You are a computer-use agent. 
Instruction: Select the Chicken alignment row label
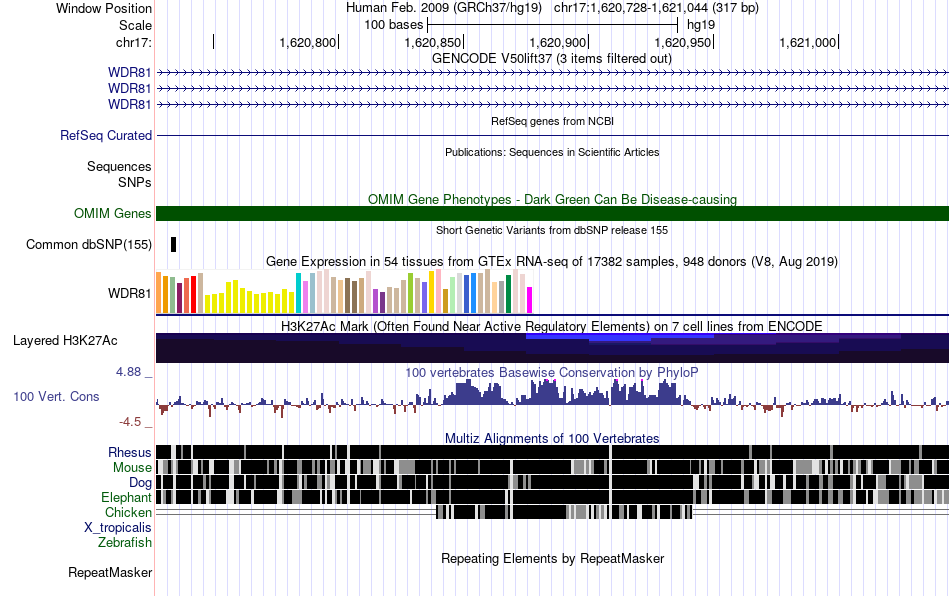(128, 512)
